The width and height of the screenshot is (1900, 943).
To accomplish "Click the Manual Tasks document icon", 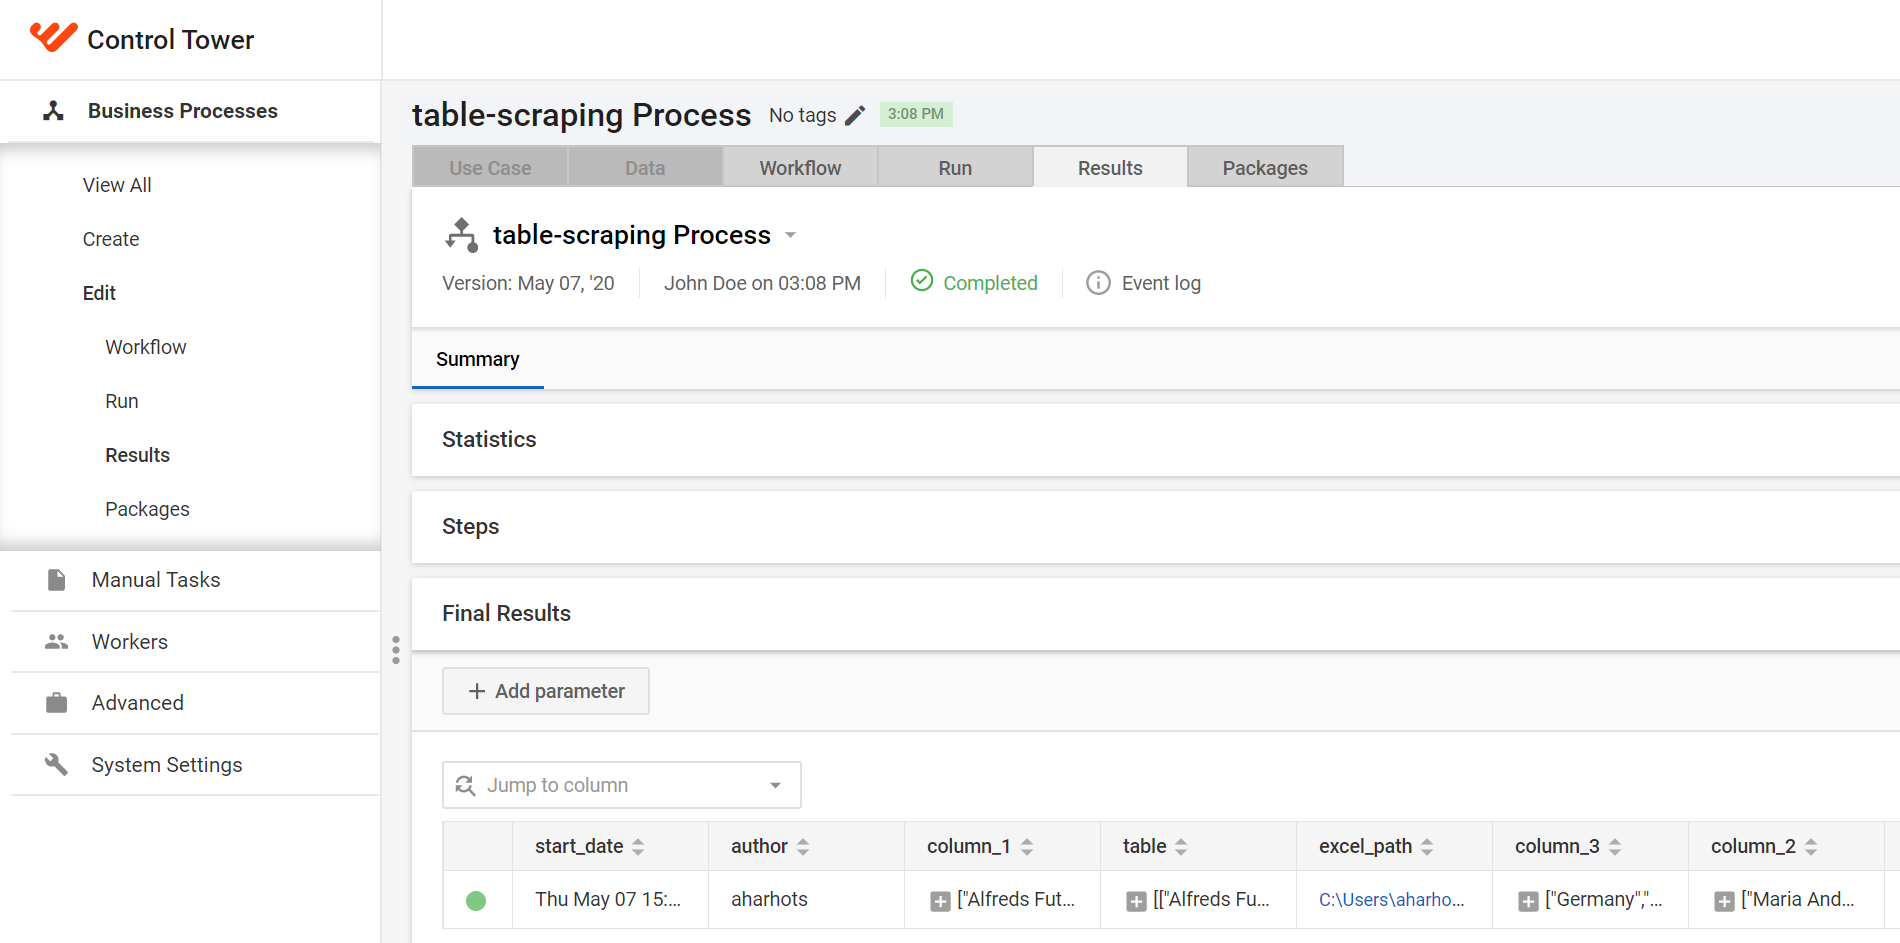I will 57,580.
